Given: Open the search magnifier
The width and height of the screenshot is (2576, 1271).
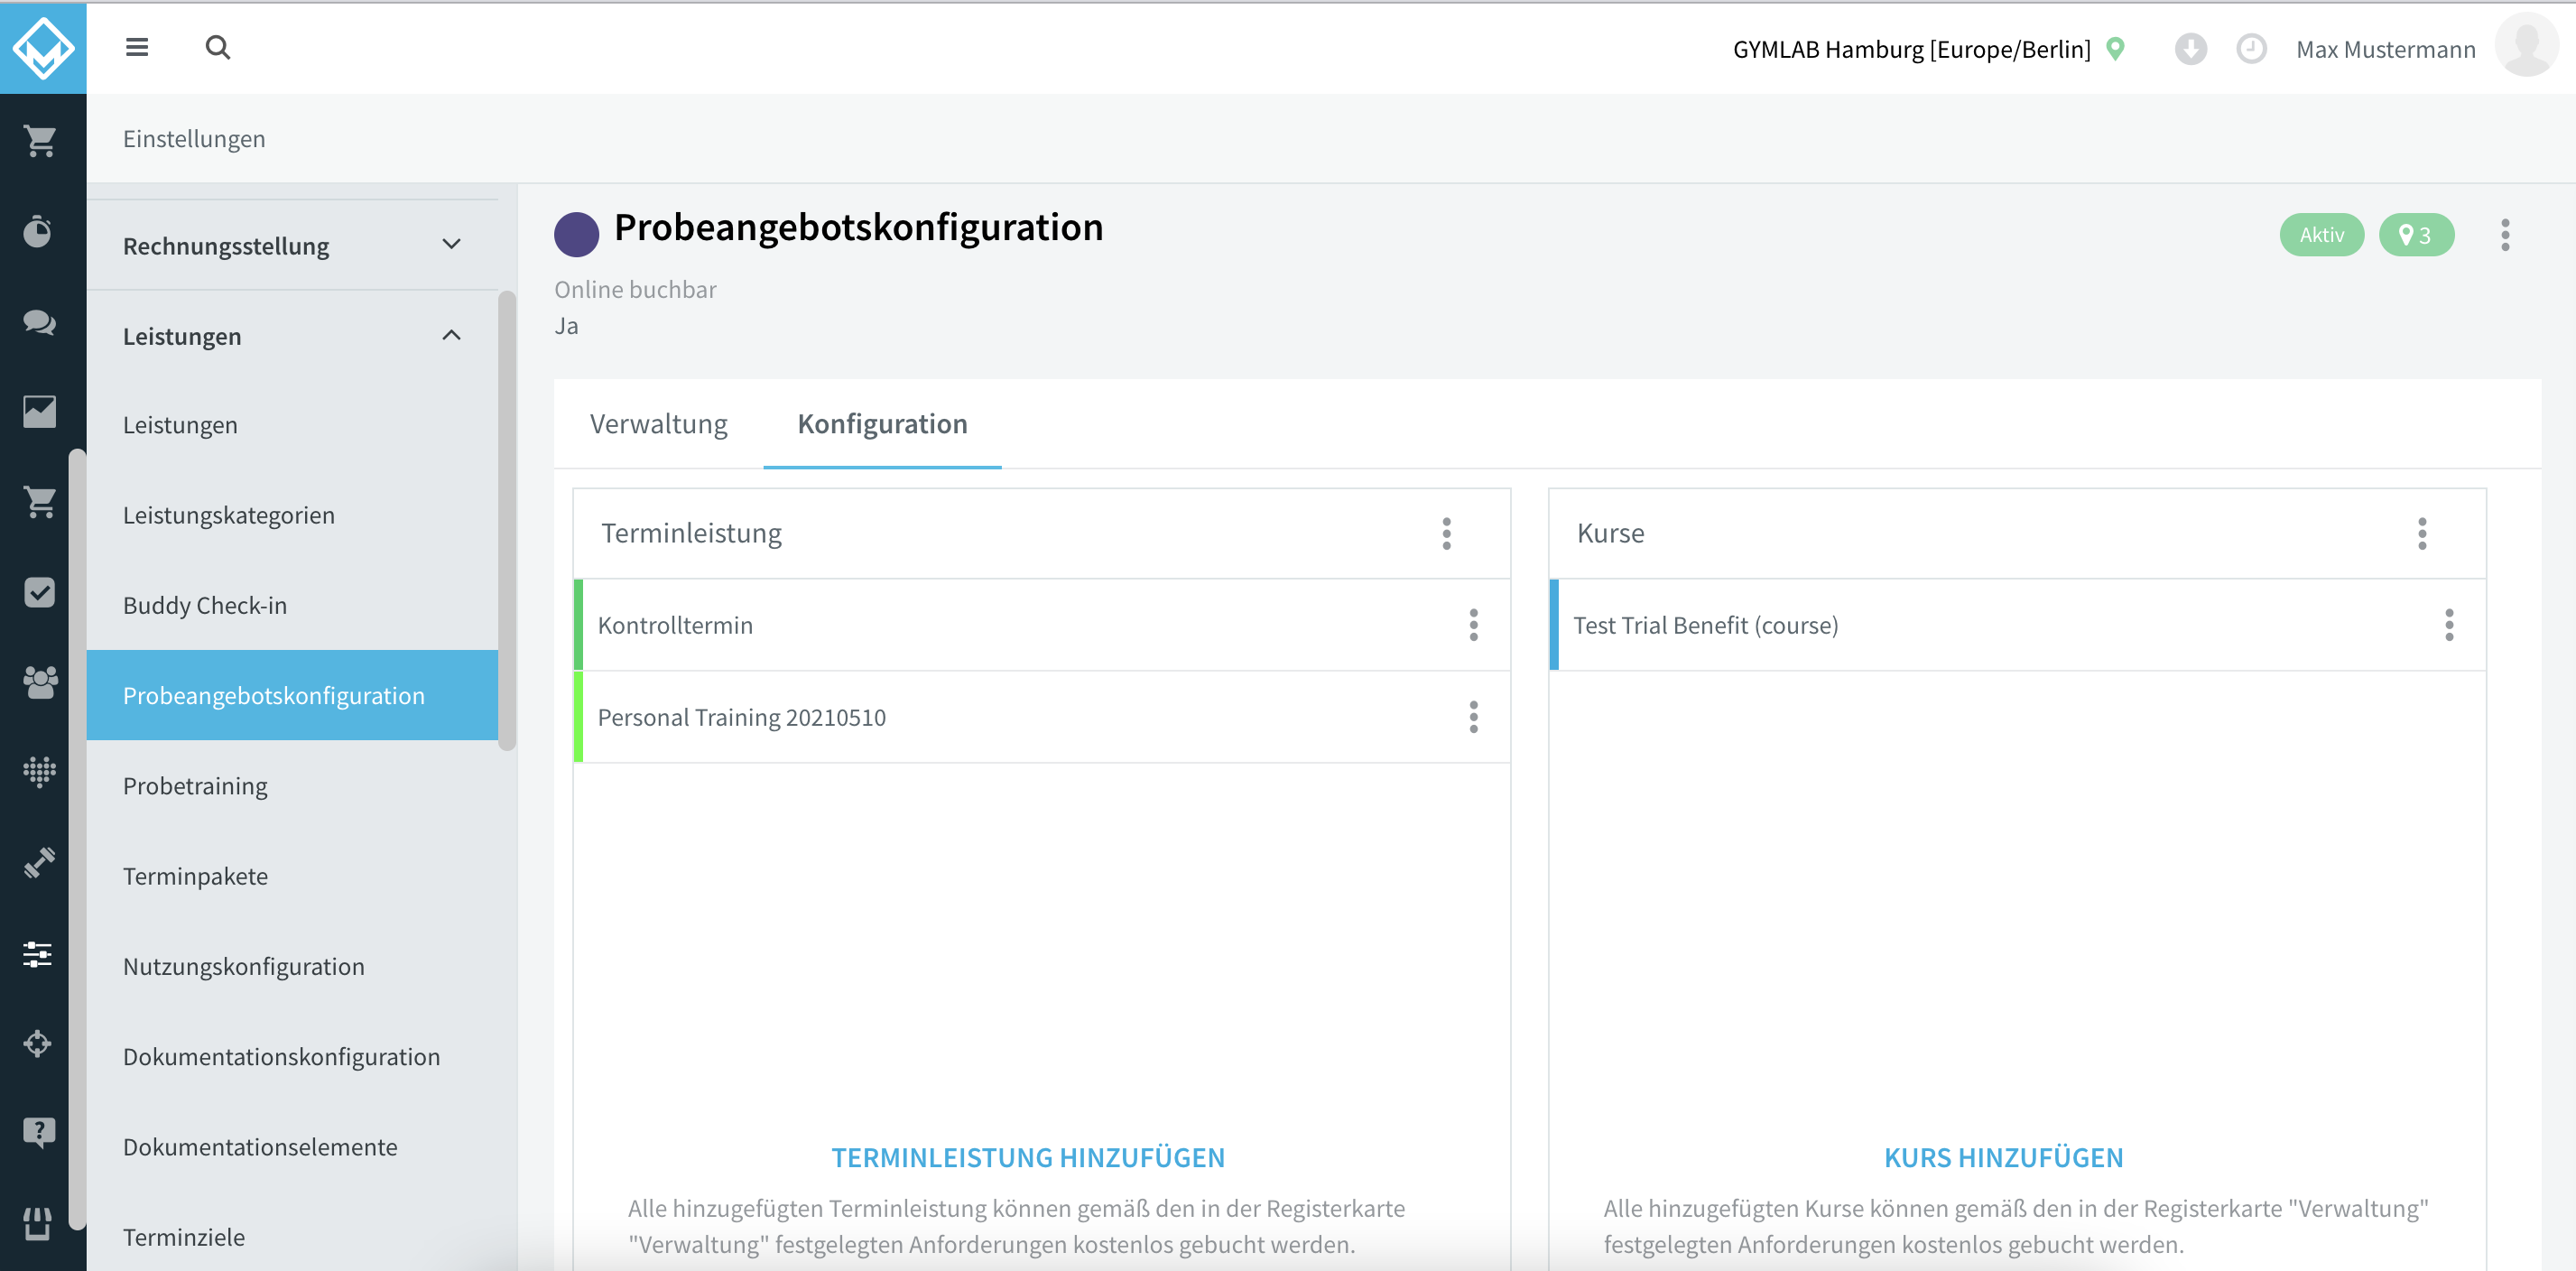Looking at the screenshot, I should 218,47.
